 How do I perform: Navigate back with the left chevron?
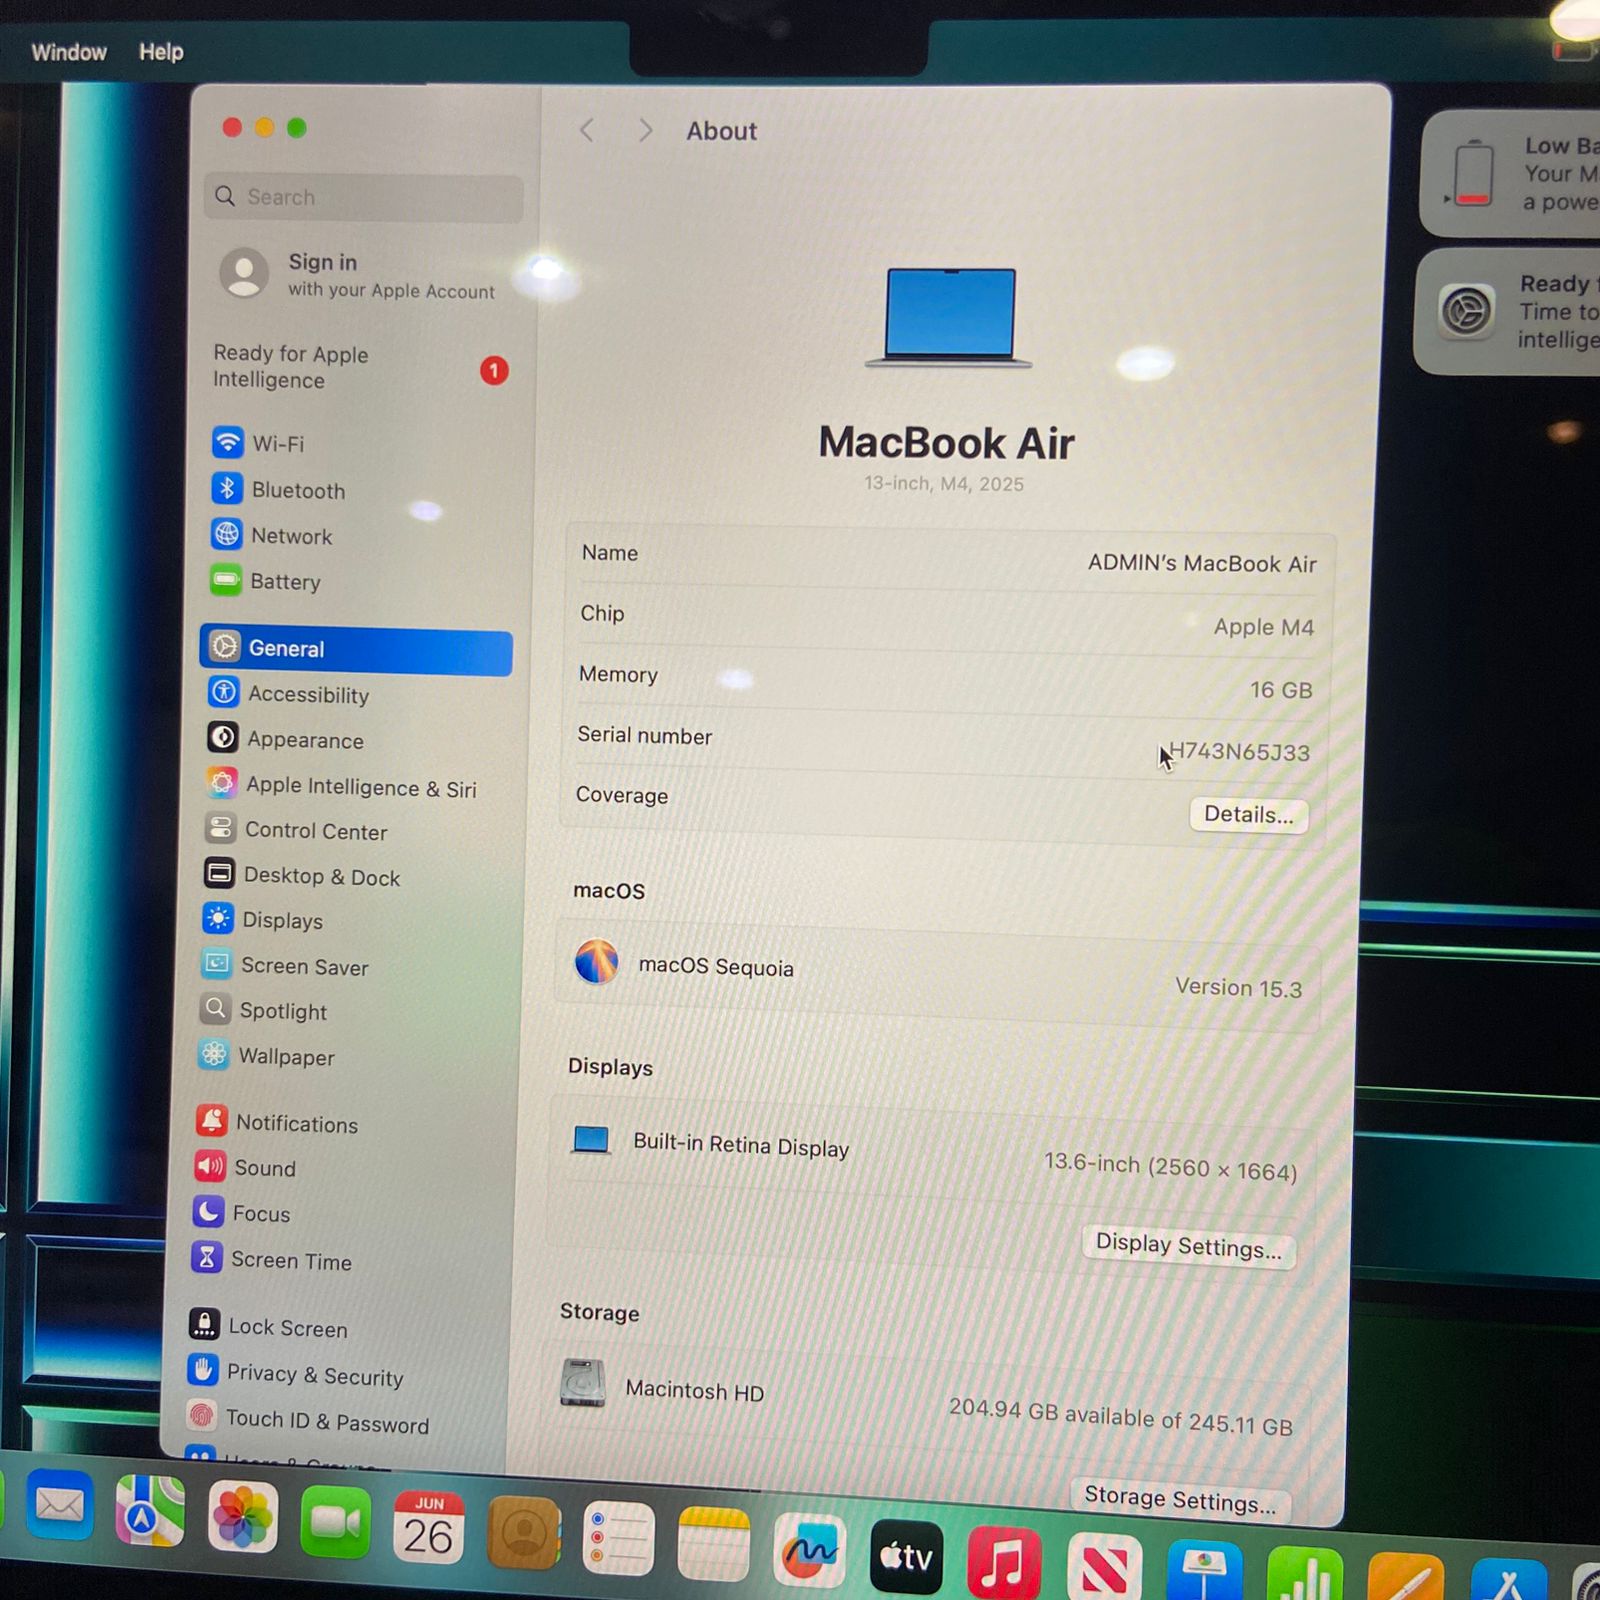coord(587,131)
